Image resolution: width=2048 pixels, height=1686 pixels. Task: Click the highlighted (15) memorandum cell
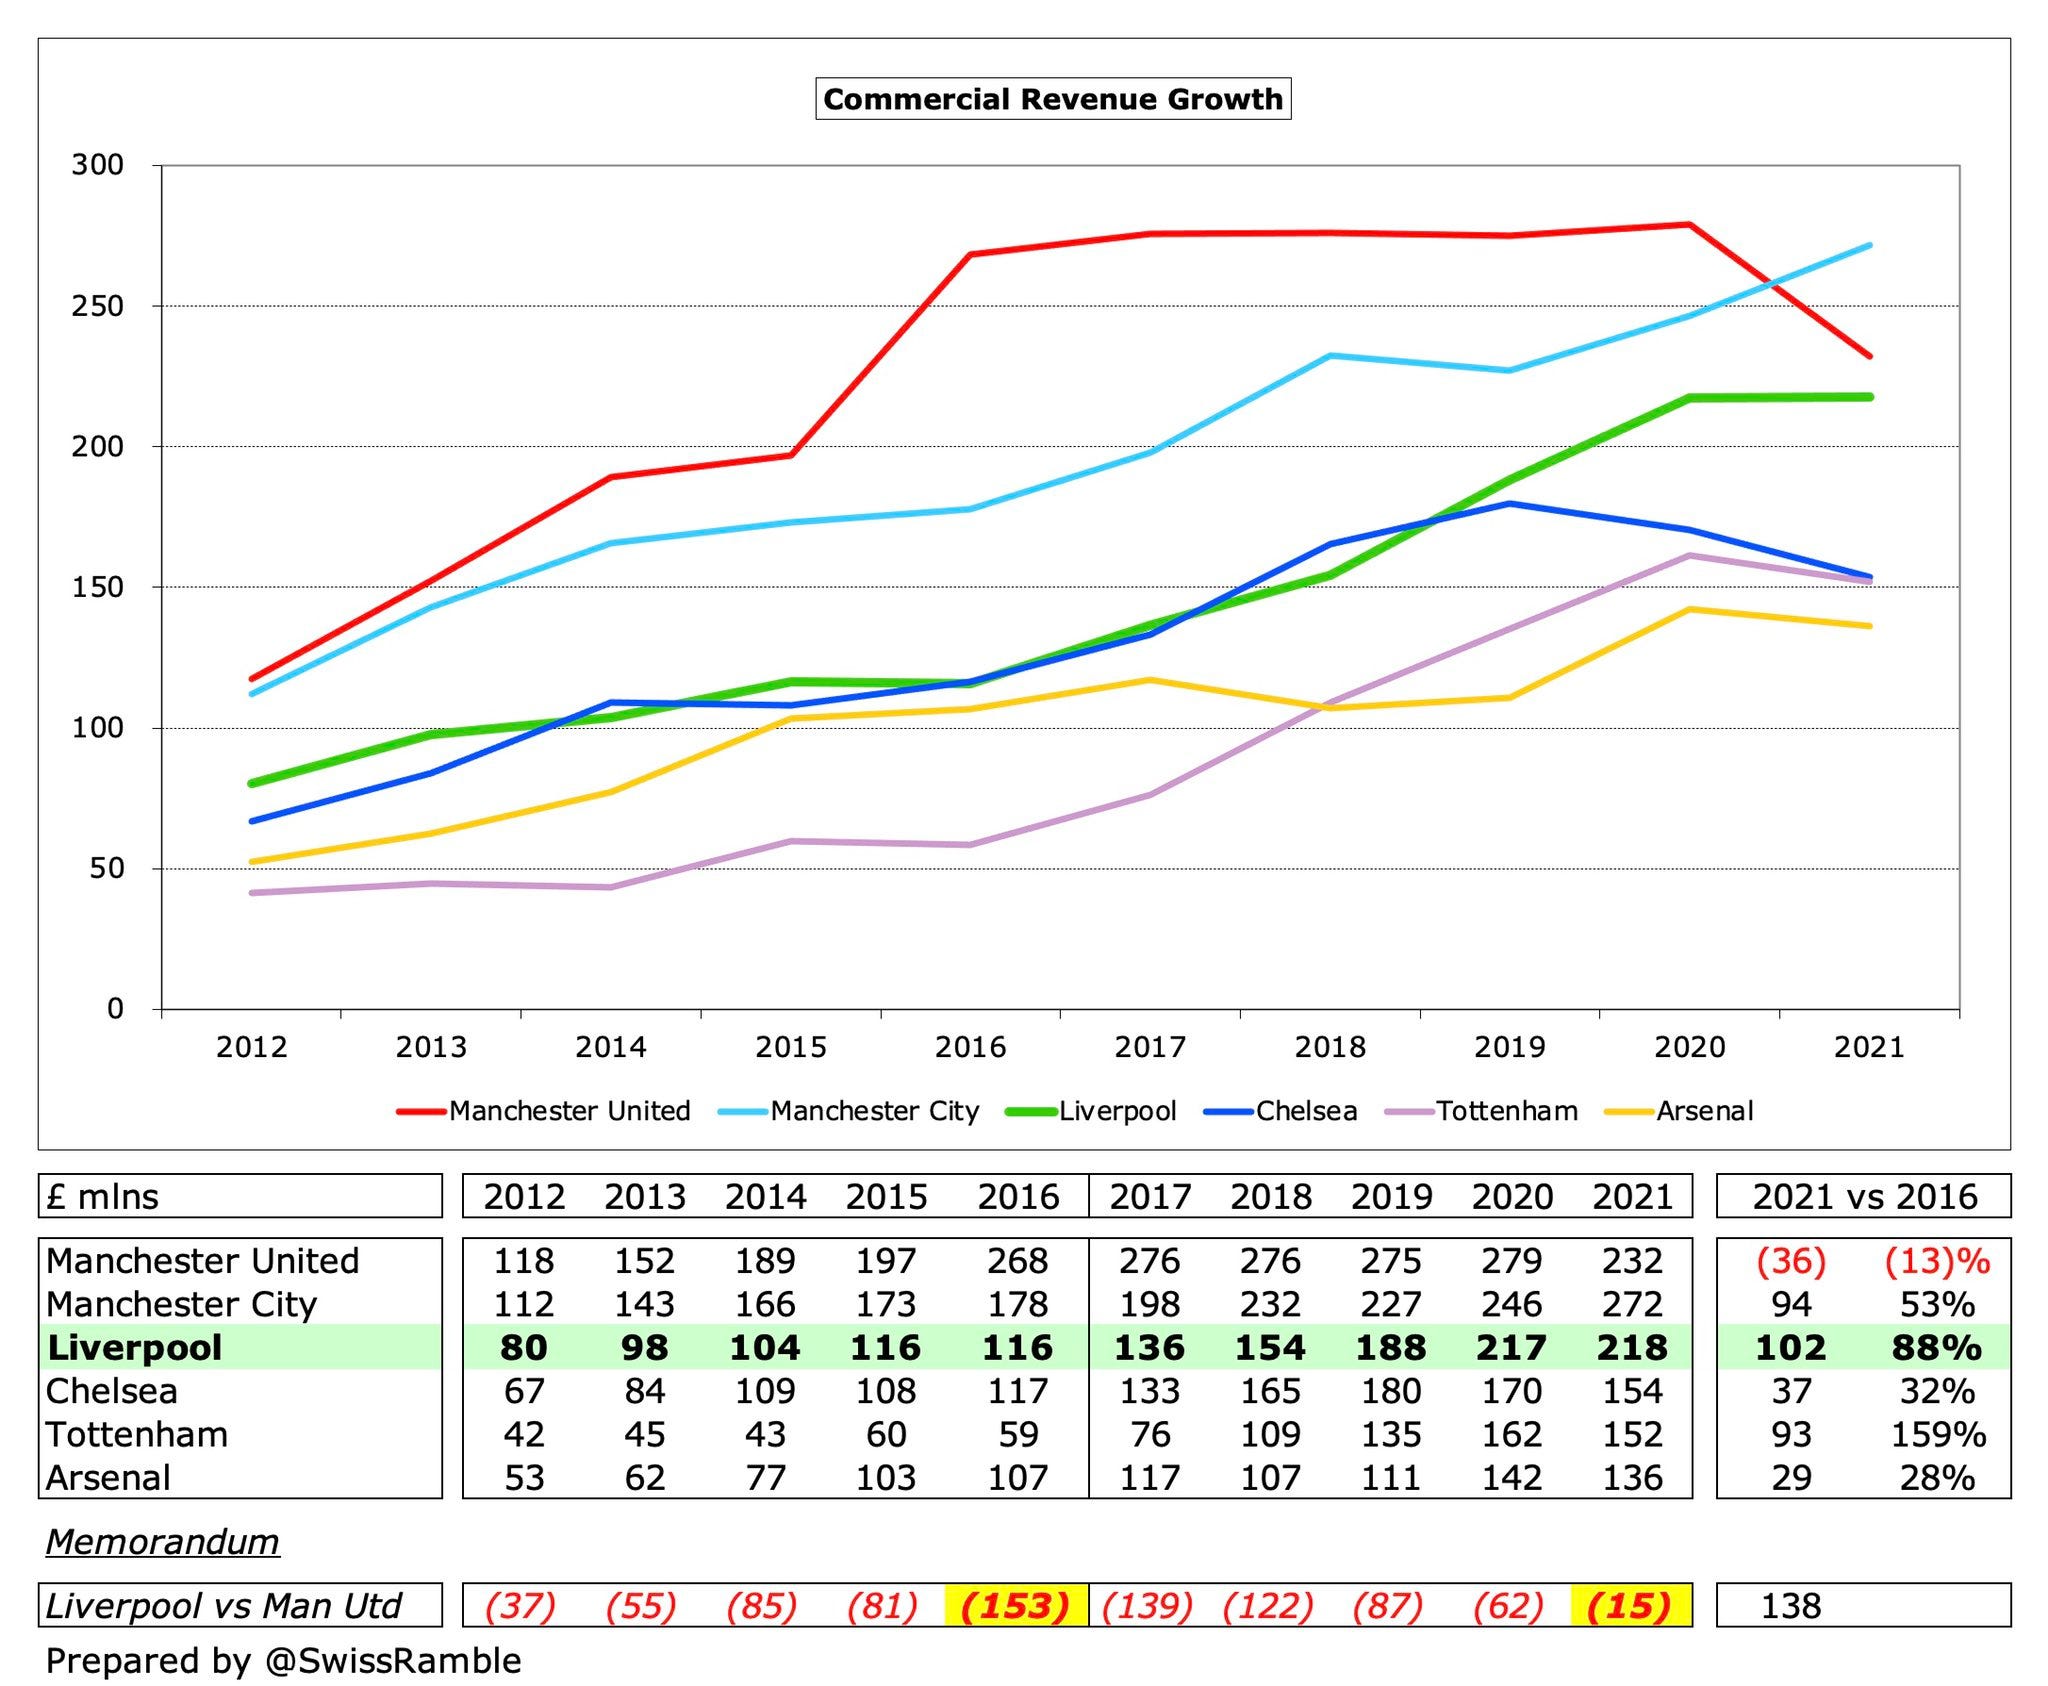coord(1631,1605)
